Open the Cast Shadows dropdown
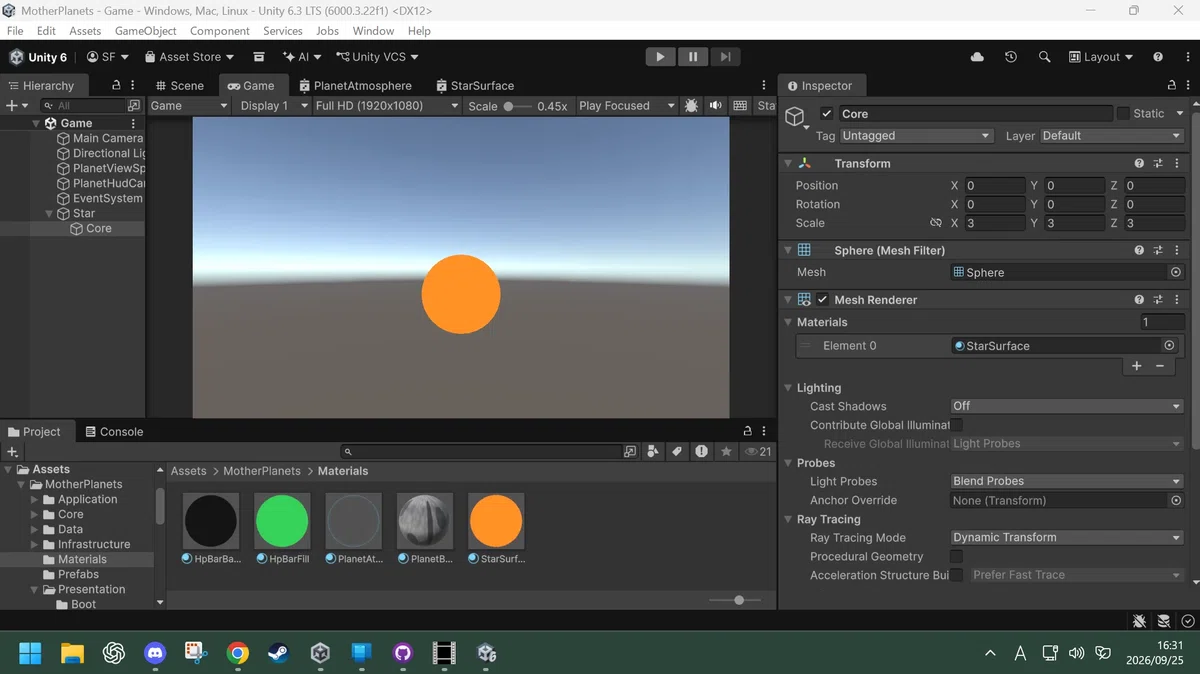The height and width of the screenshot is (674, 1200). point(1067,406)
